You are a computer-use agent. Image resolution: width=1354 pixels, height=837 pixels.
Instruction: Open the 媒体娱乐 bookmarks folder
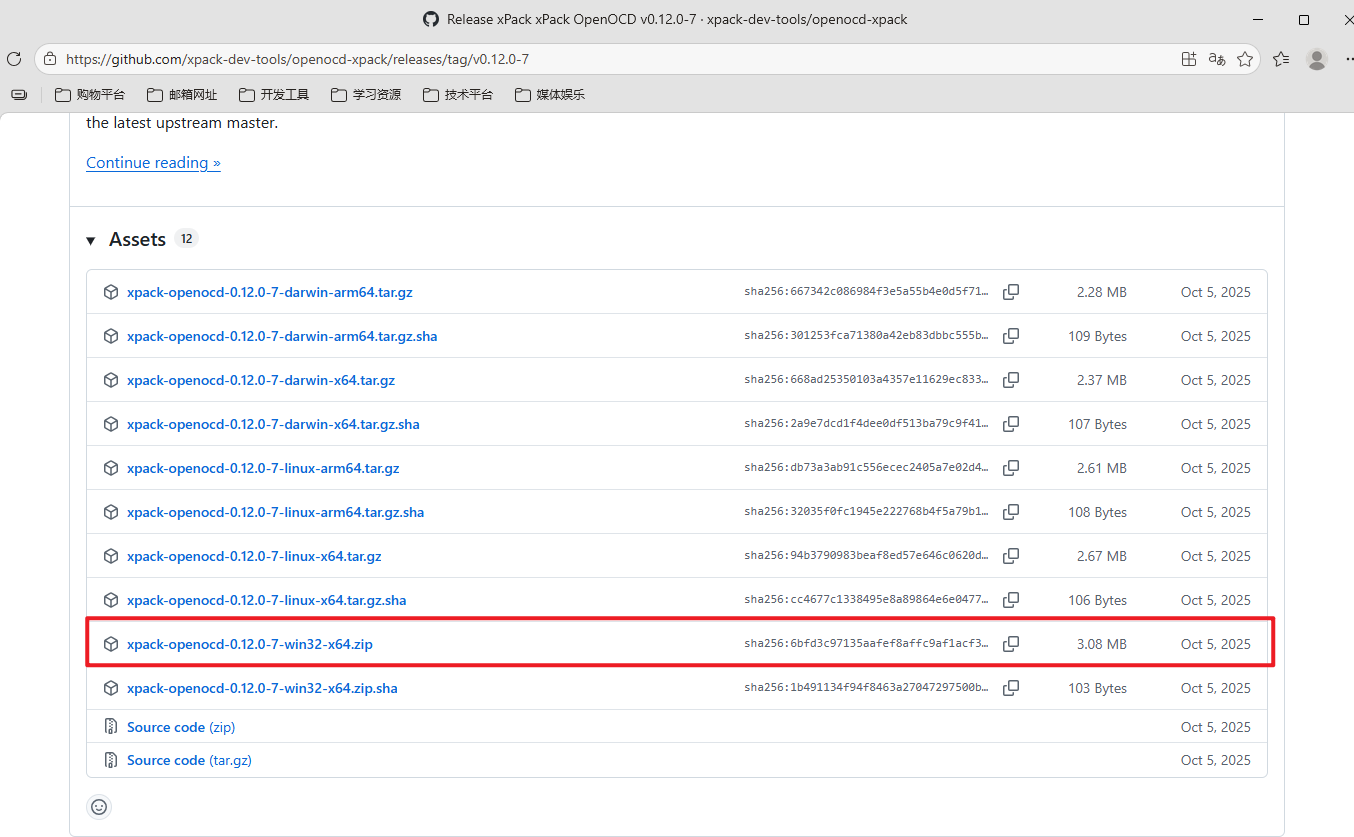(550, 95)
